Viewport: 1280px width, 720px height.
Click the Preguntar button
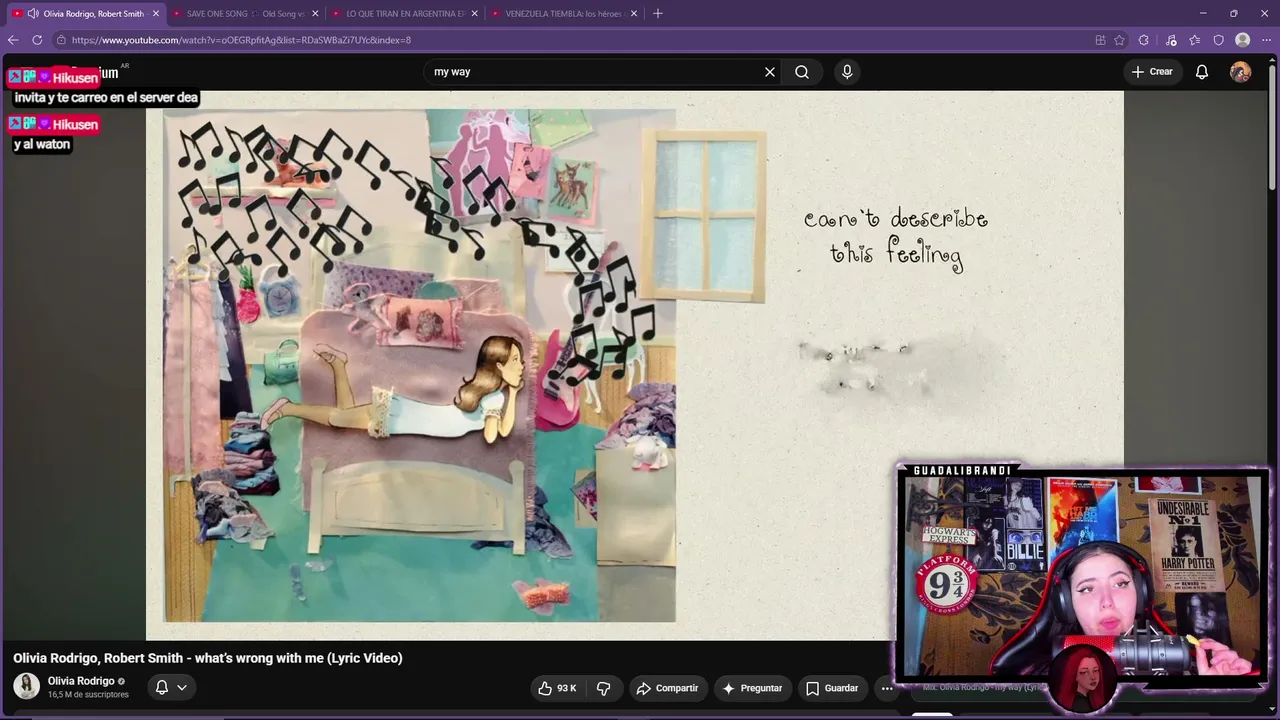click(753, 688)
